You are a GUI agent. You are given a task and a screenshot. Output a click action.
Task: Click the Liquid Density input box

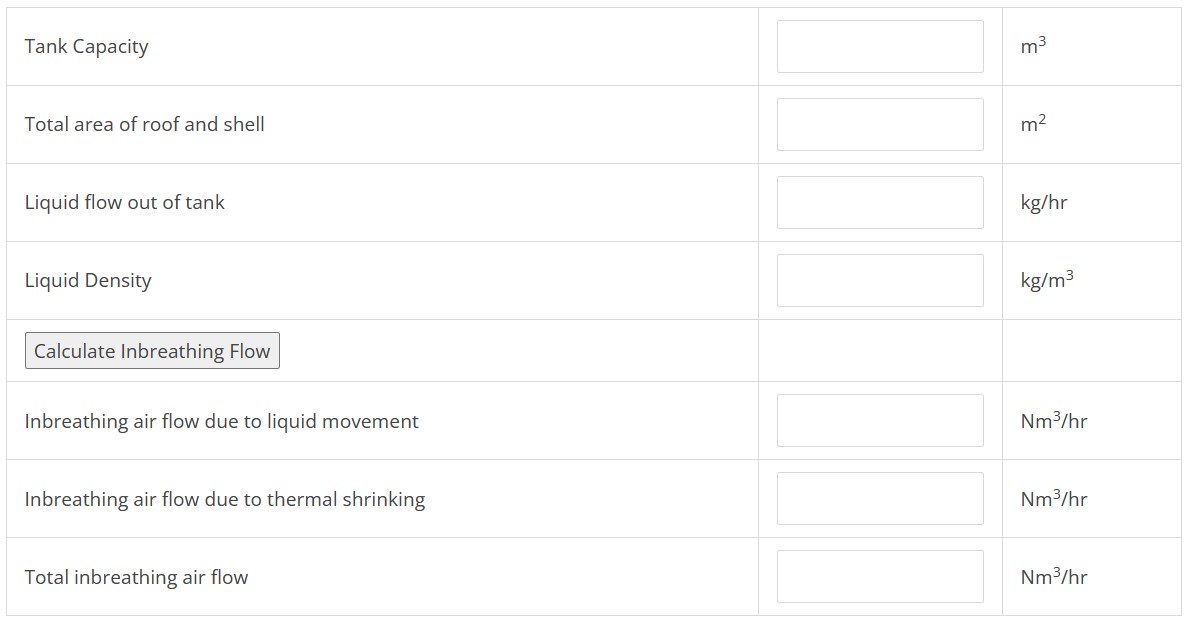[880, 281]
